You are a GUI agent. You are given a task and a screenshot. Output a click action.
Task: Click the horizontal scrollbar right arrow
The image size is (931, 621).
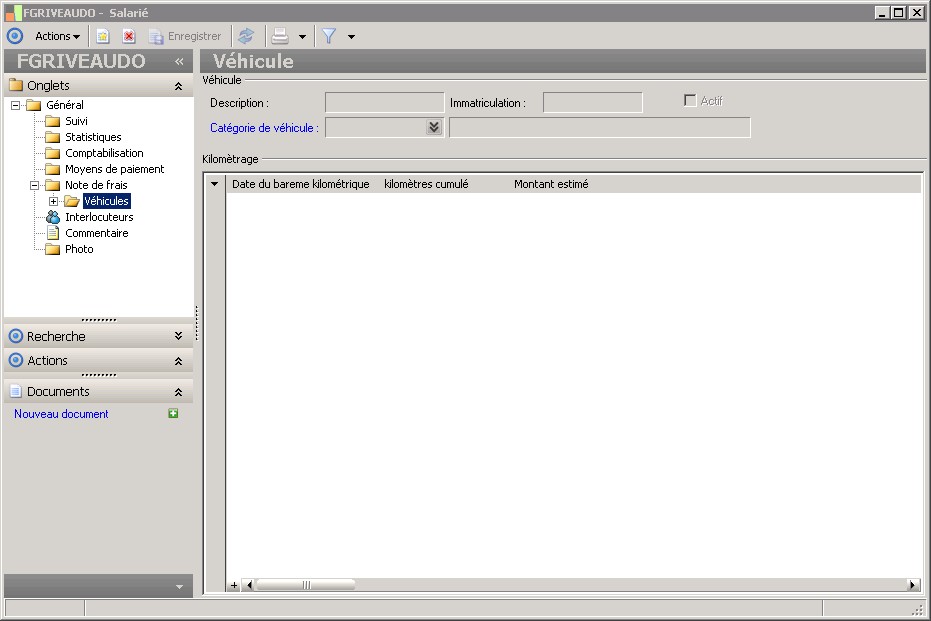point(913,585)
